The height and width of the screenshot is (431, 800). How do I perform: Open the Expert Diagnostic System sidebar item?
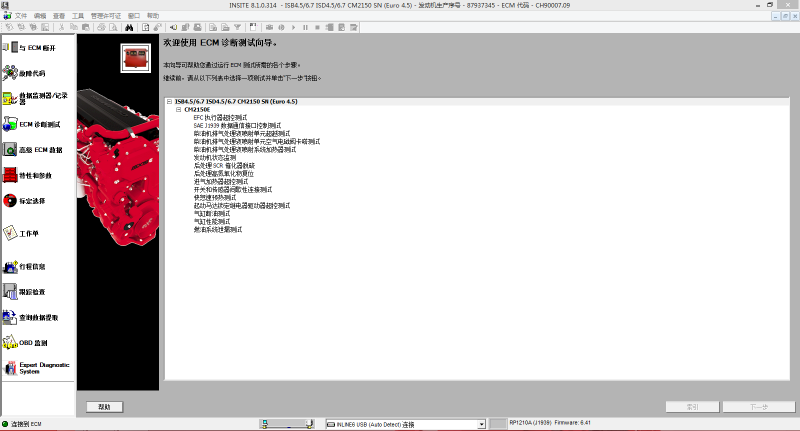point(36,368)
